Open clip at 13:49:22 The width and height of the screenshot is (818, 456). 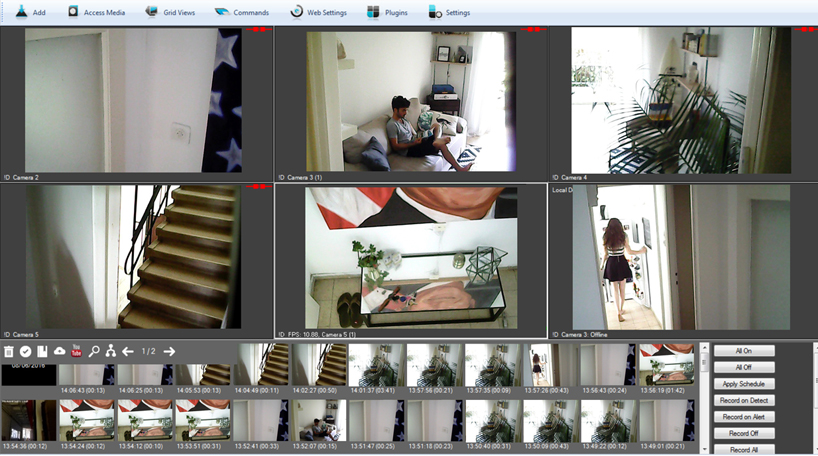point(608,421)
